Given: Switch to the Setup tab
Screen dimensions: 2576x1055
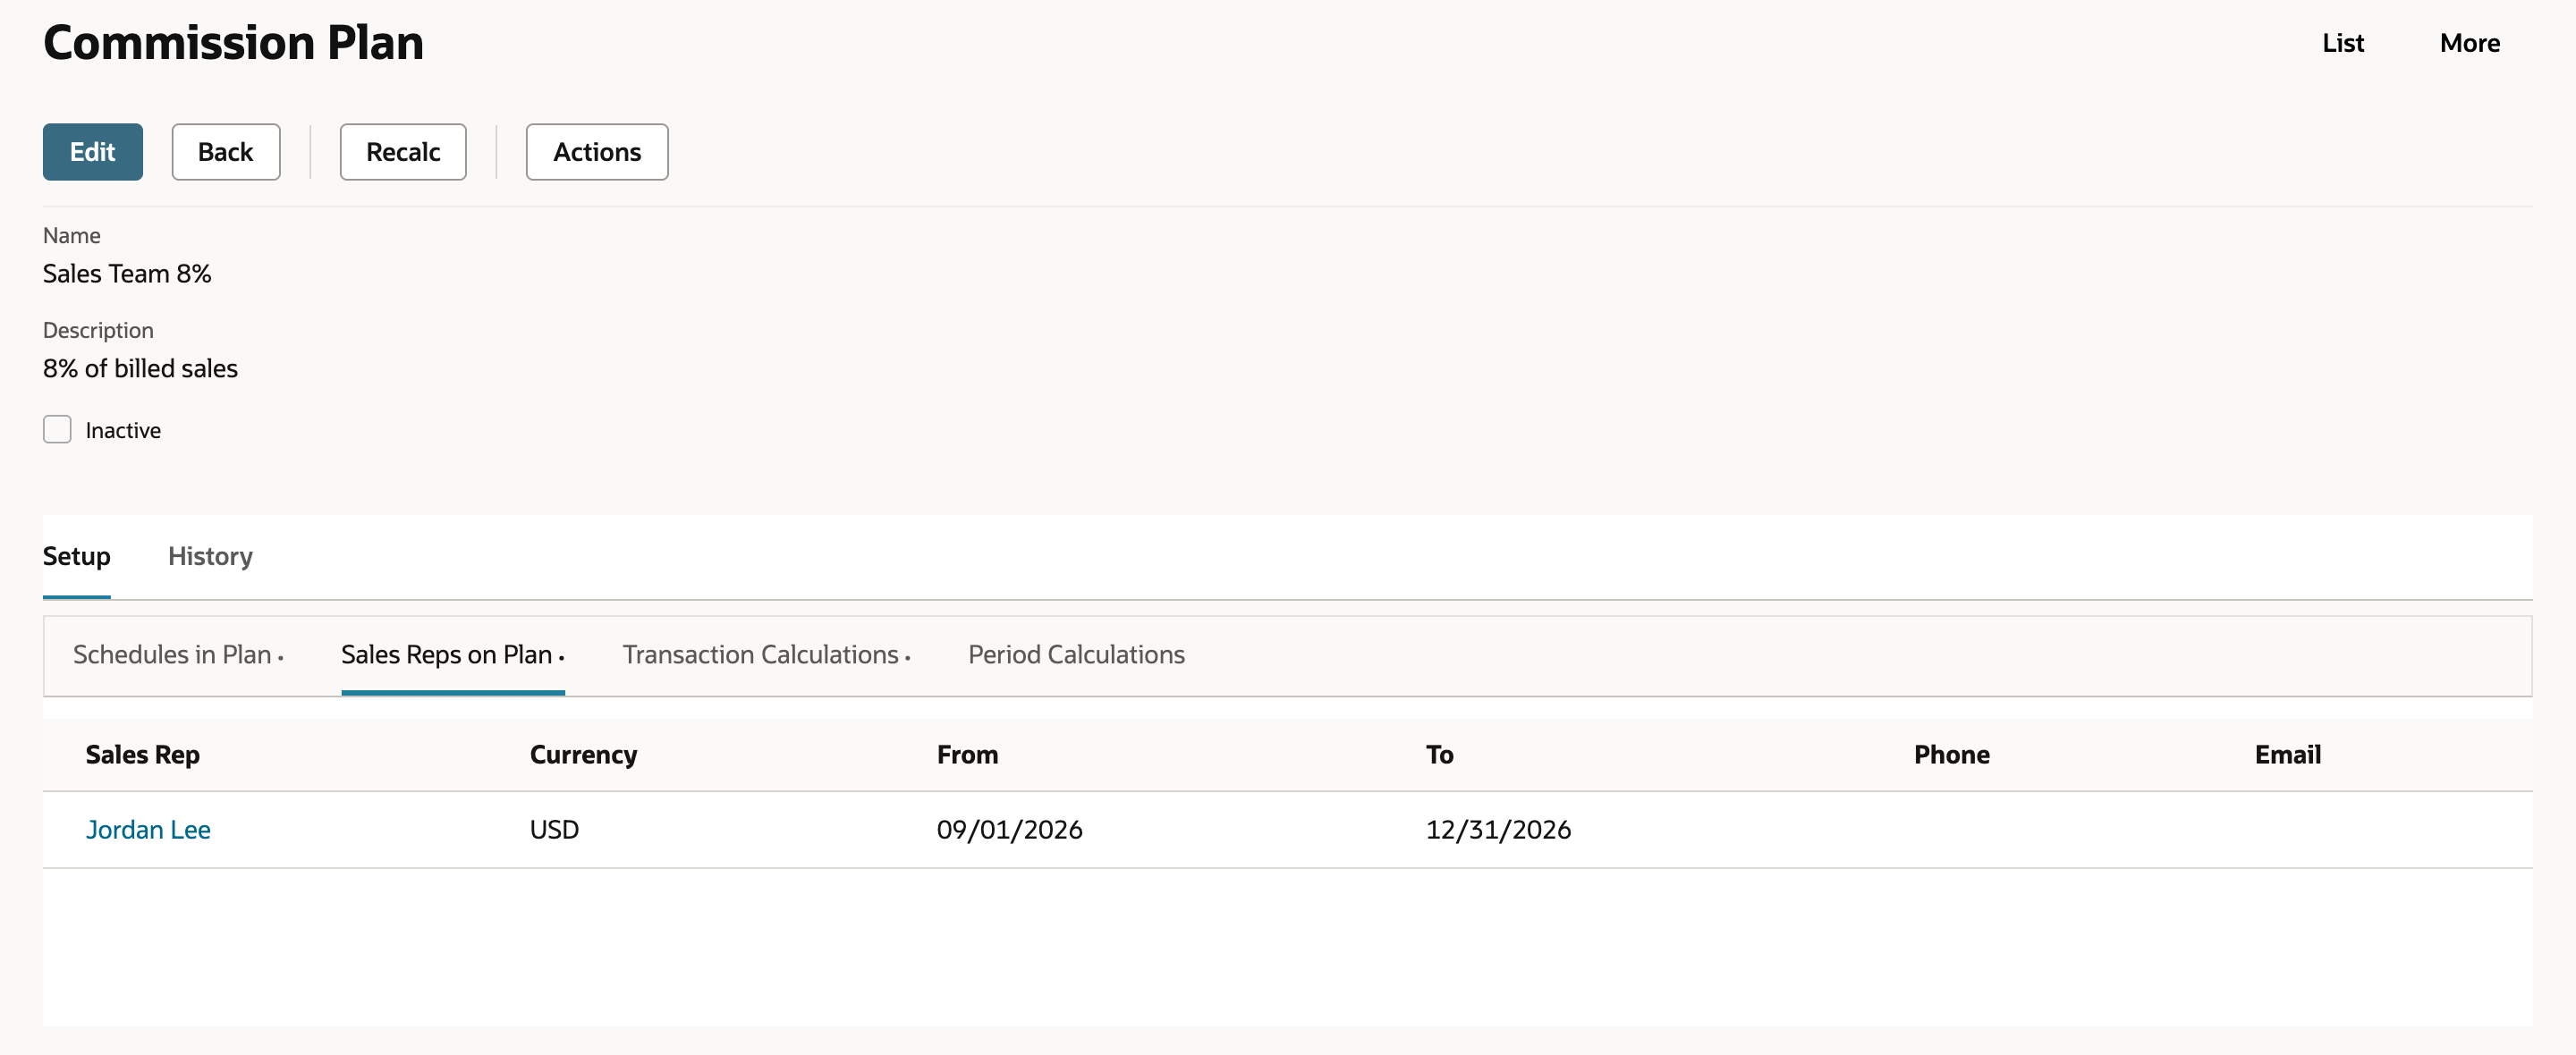Looking at the screenshot, I should [76, 556].
